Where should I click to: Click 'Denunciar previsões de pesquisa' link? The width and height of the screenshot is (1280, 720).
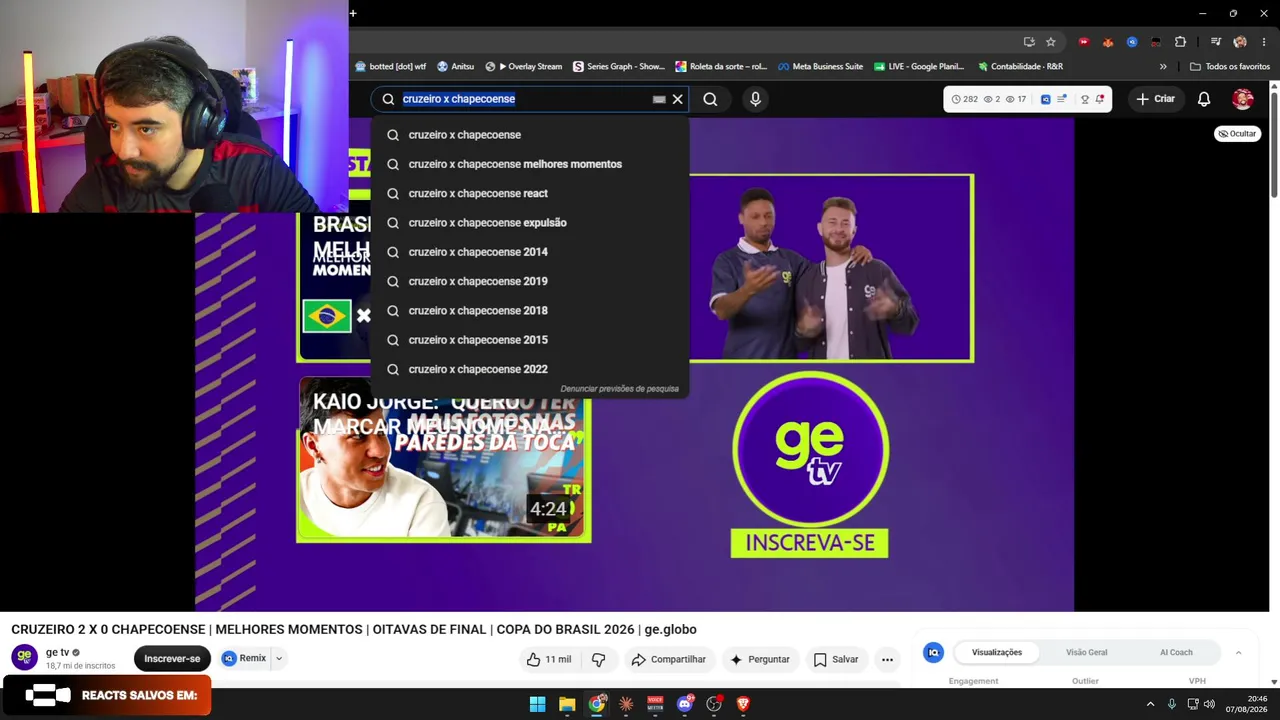click(x=619, y=389)
